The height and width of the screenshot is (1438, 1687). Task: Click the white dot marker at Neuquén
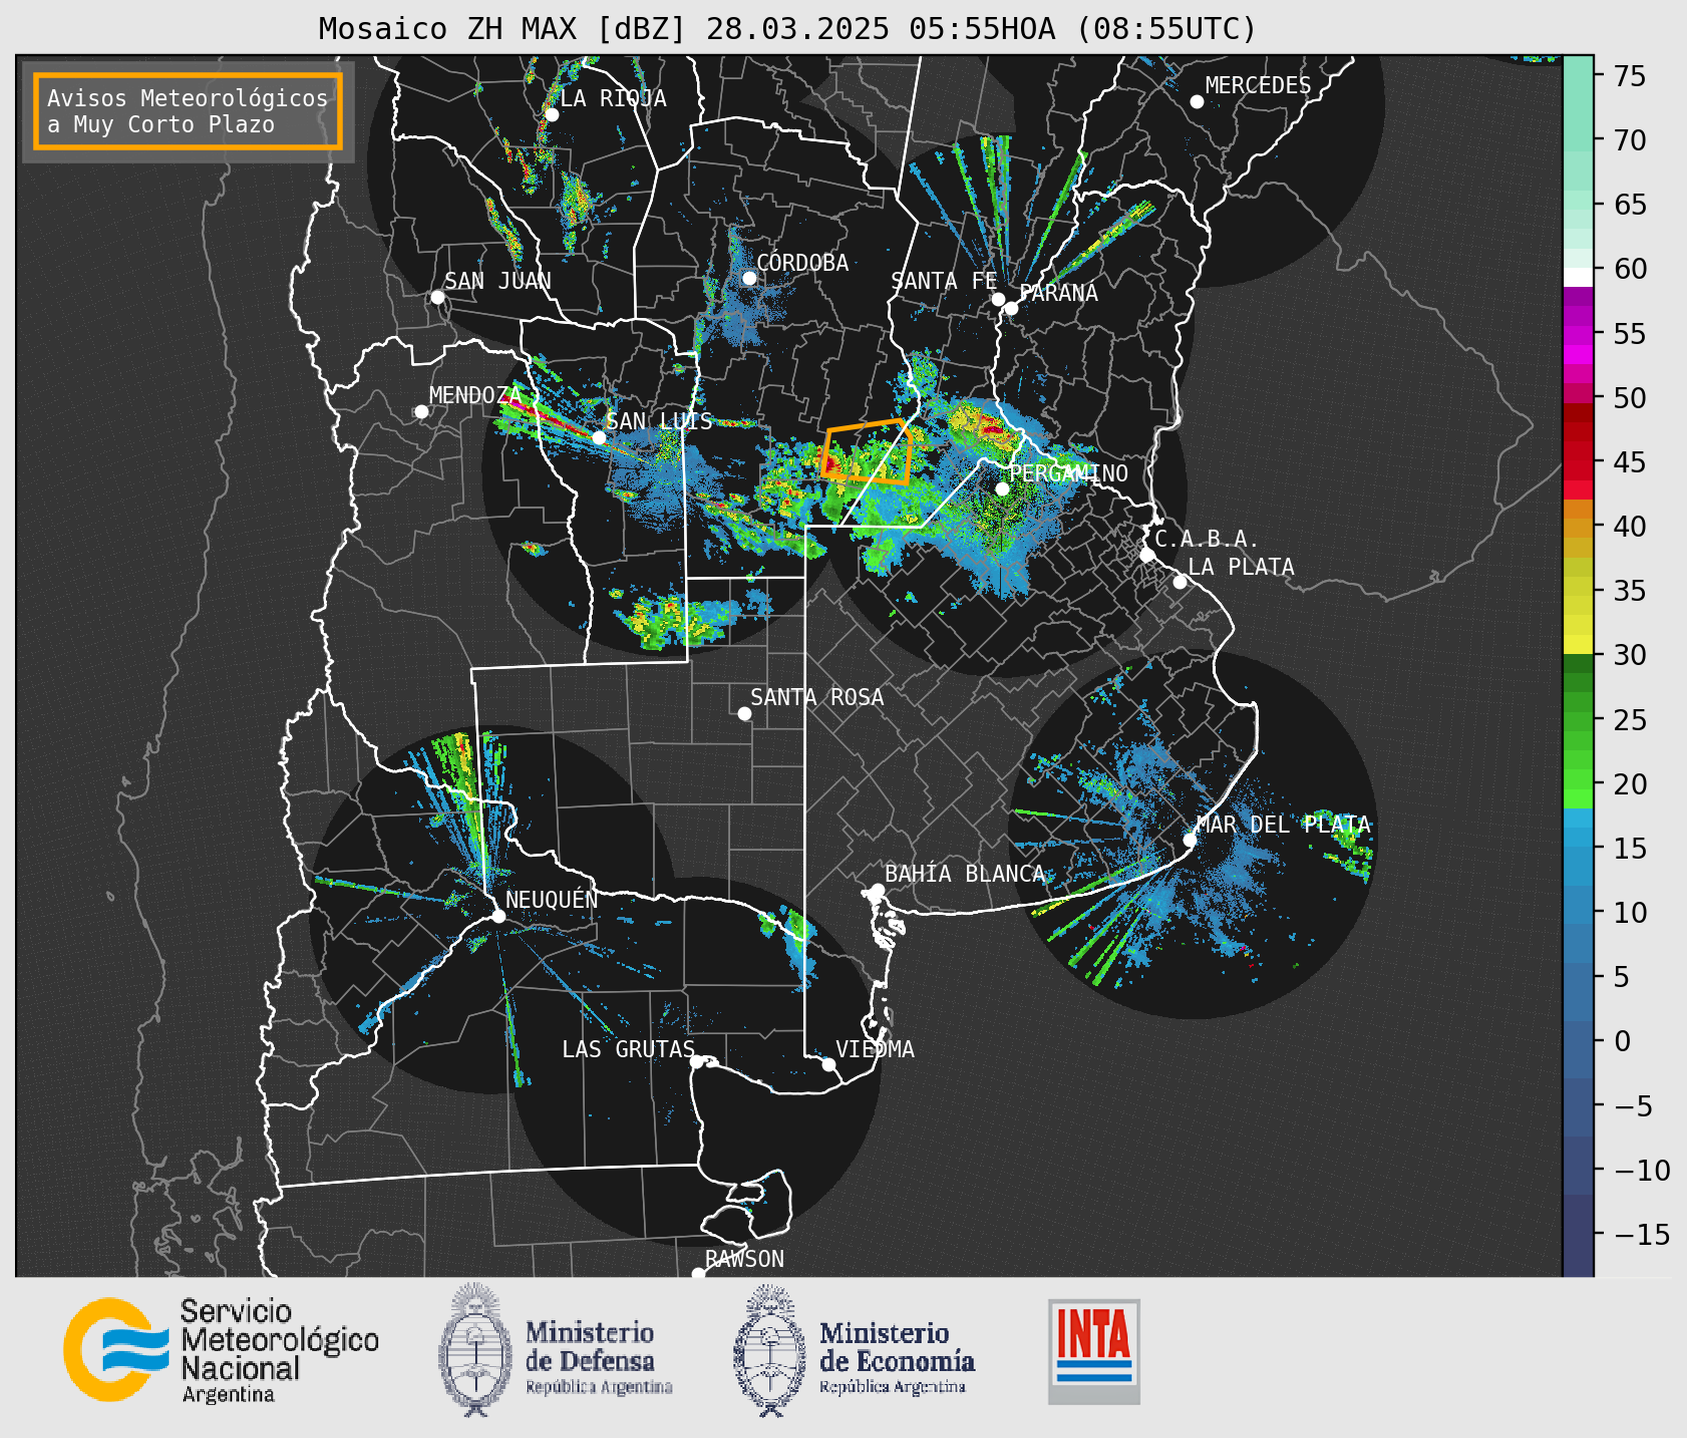coord(498,916)
